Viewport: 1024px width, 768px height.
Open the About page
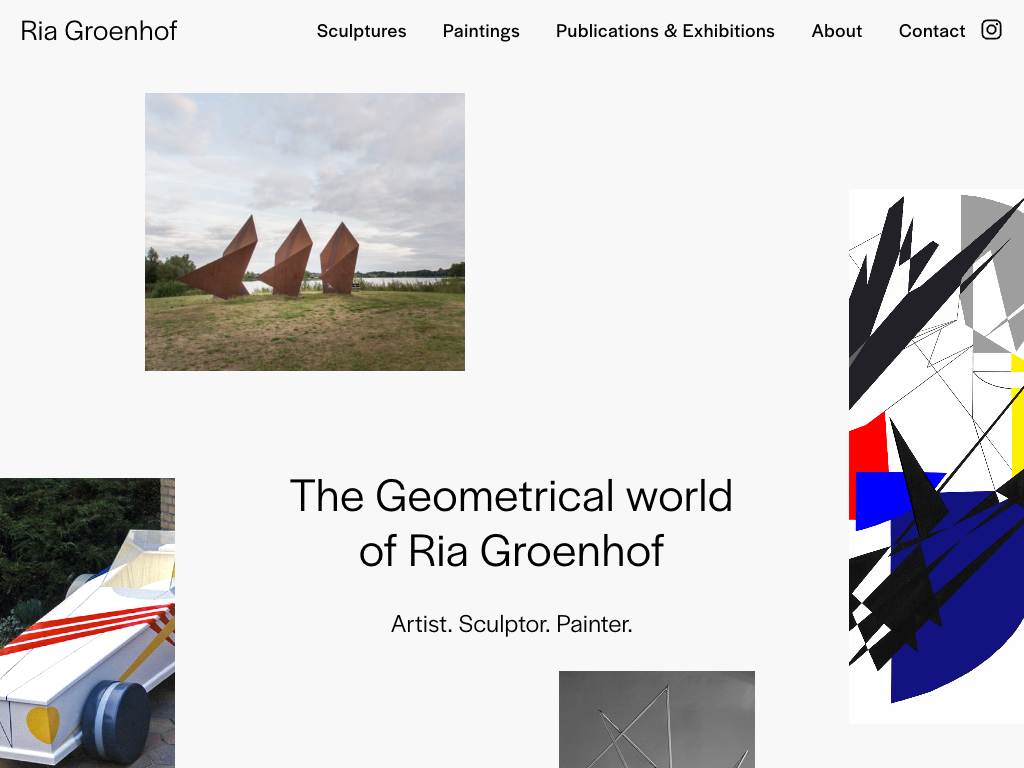click(x=837, y=31)
